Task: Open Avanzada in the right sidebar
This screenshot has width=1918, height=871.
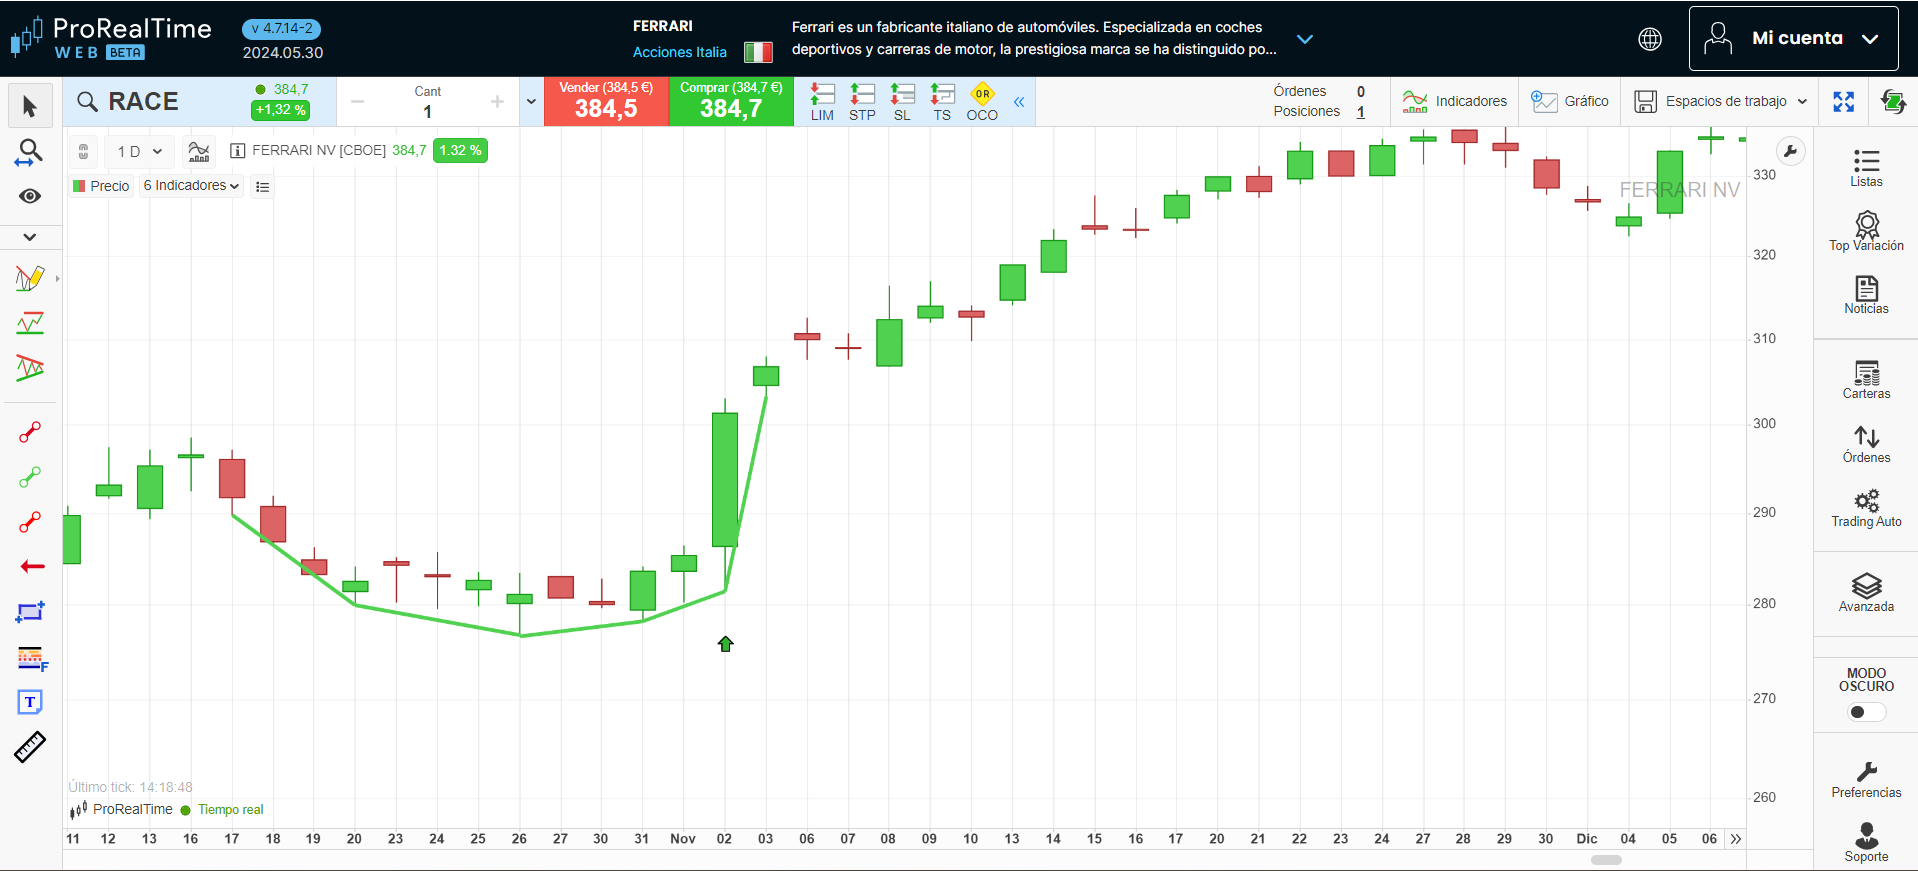Action: pos(1866,593)
